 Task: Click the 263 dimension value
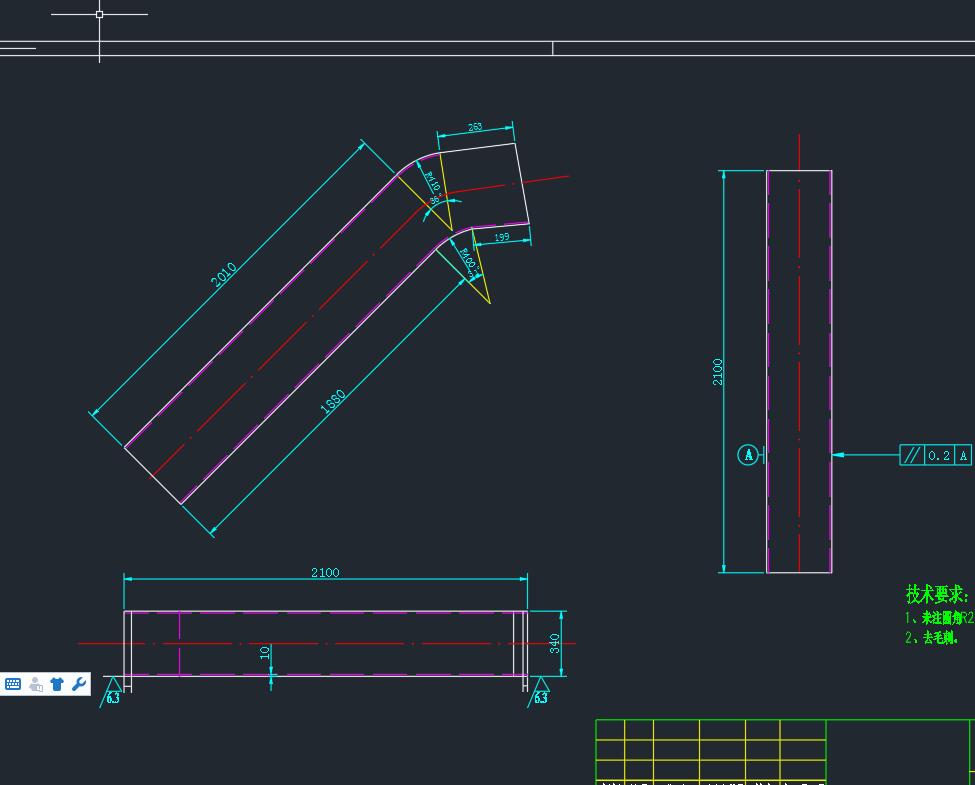(x=475, y=127)
